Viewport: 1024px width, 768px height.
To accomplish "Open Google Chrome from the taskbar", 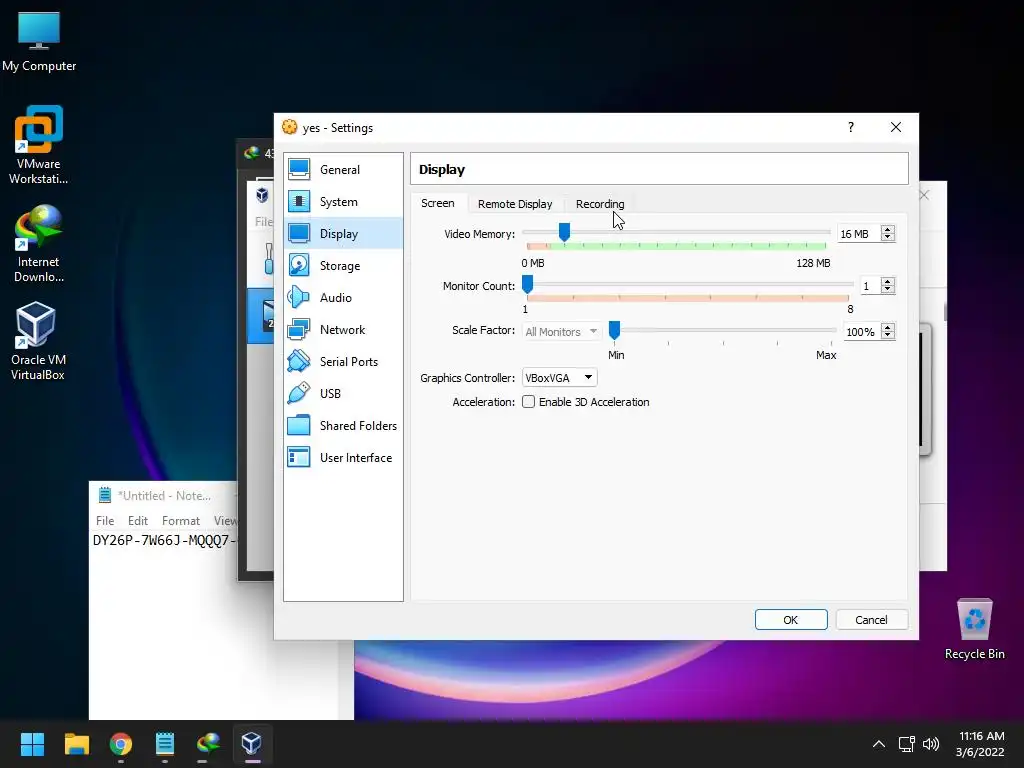I will (x=121, y=743).
